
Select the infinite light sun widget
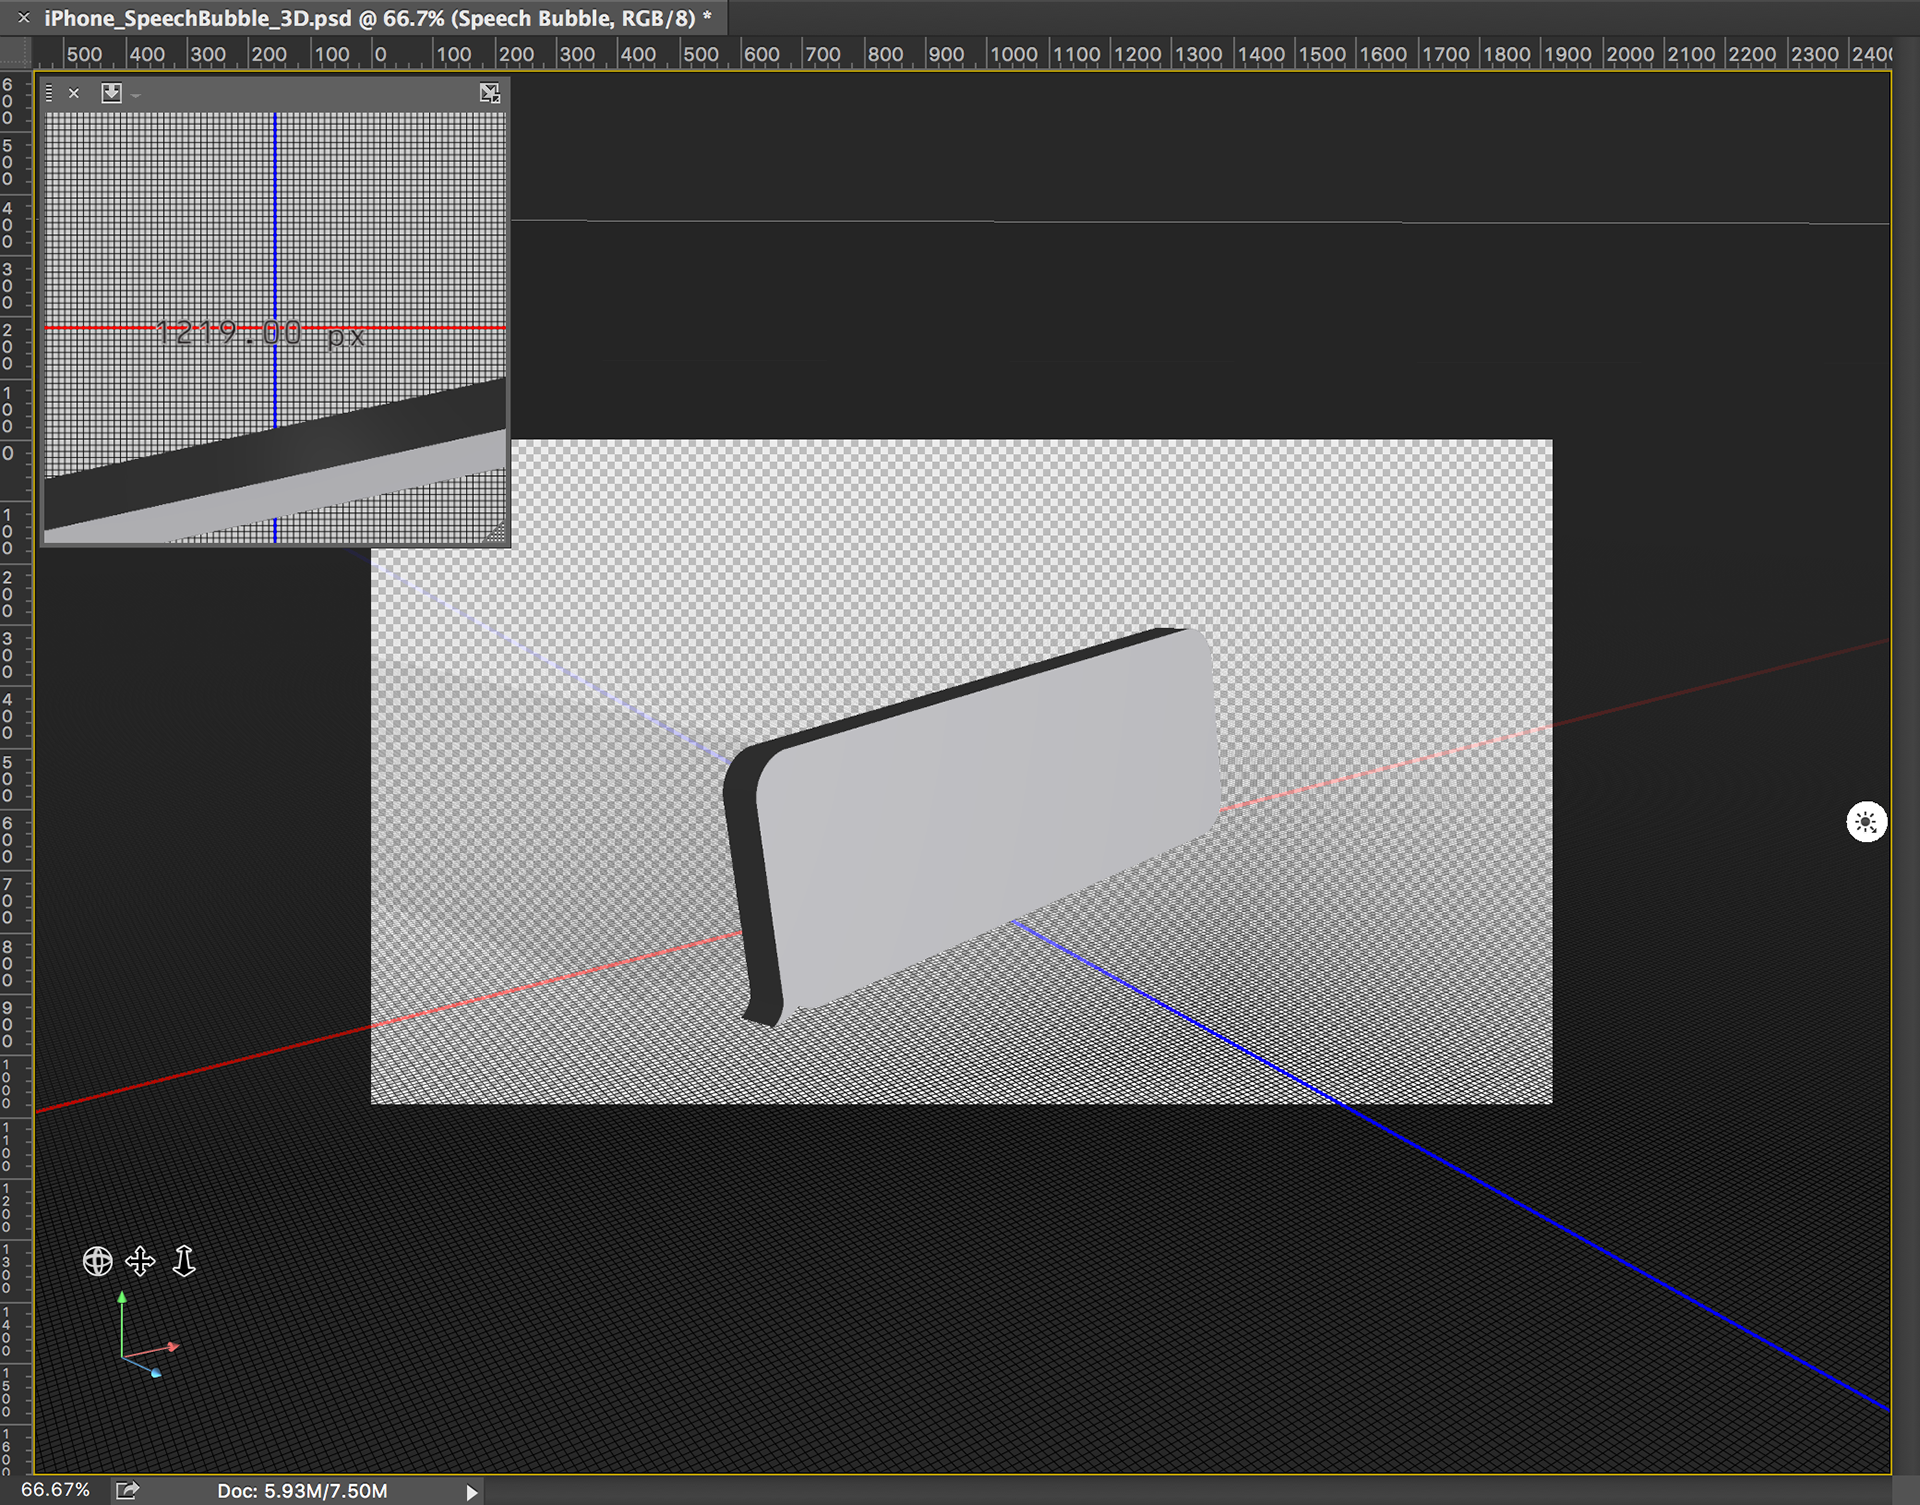1865,822
